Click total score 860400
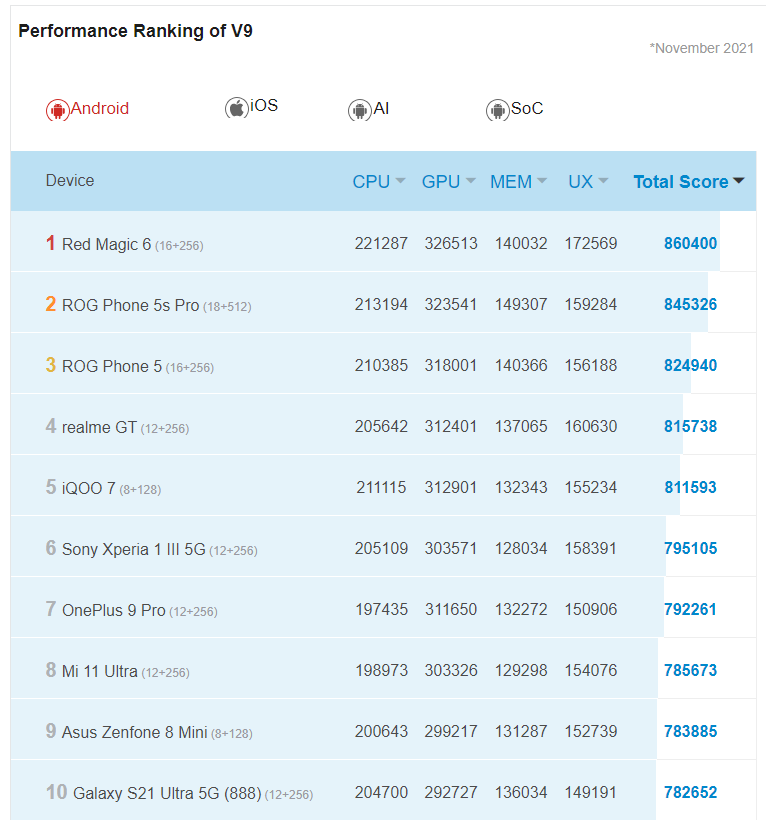This screenshot has height=820, width=766. click(x=690, y=243)
